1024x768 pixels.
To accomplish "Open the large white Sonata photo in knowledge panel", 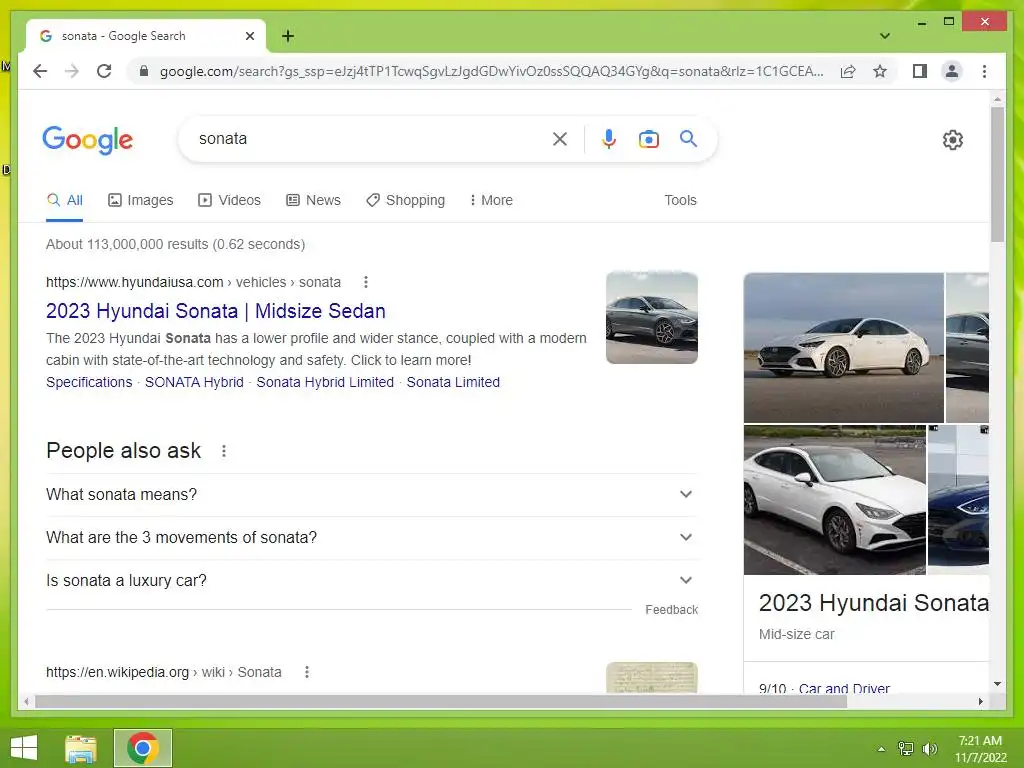I will click(x=844, y=347).
